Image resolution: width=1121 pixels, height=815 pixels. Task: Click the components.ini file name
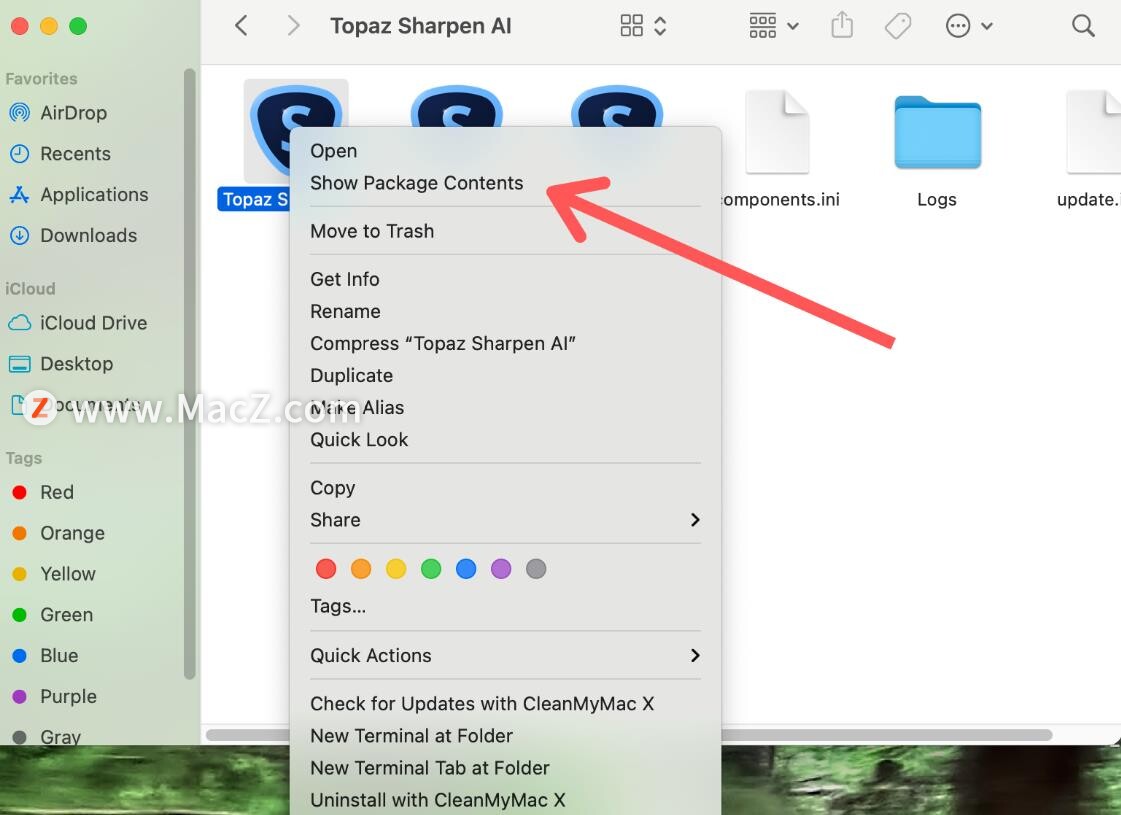[x=781, y=199]
